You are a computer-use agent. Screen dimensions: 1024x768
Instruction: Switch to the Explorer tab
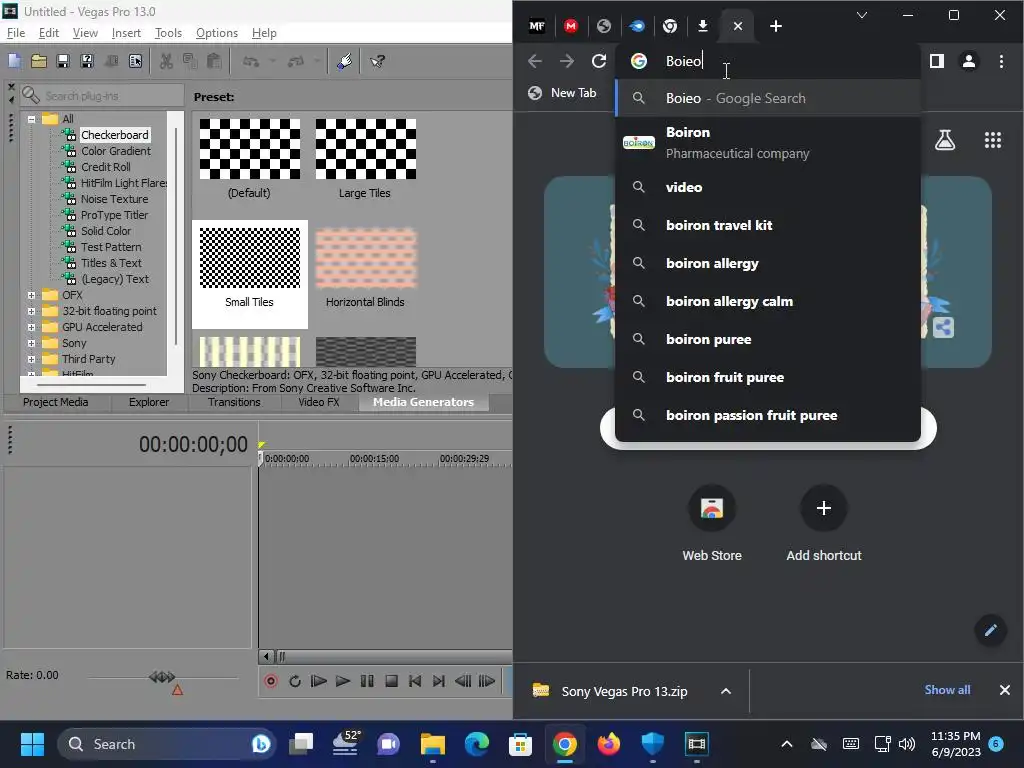pyautogui.click(x=149, y=402)
